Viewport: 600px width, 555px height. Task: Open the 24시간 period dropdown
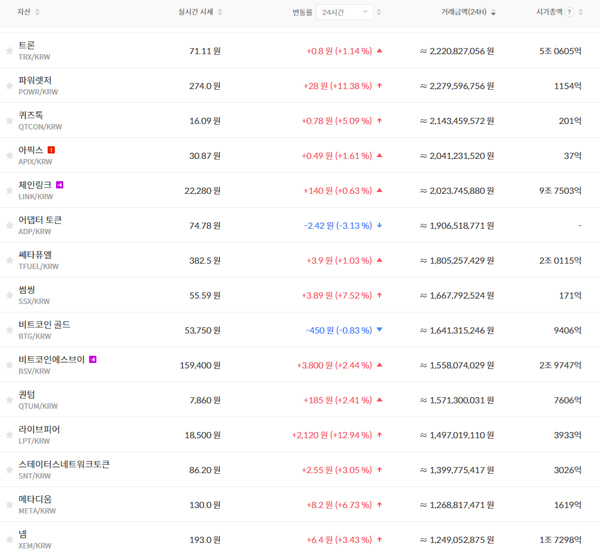click(x=345, y=12)
